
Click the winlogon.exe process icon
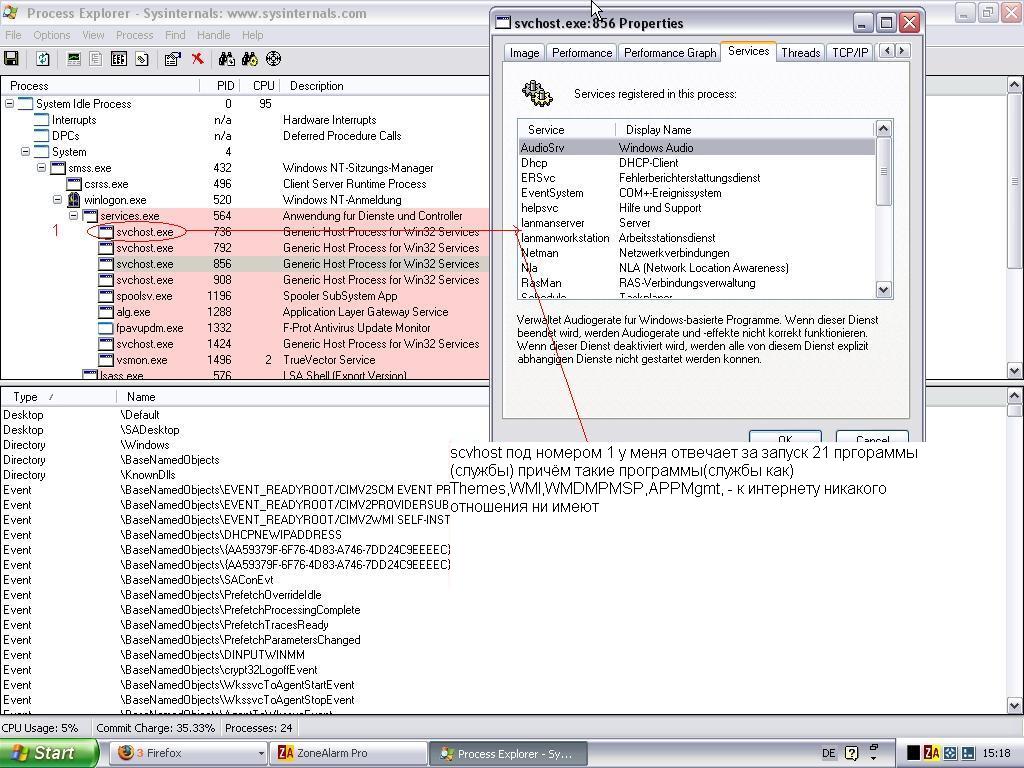click(74, 200)
